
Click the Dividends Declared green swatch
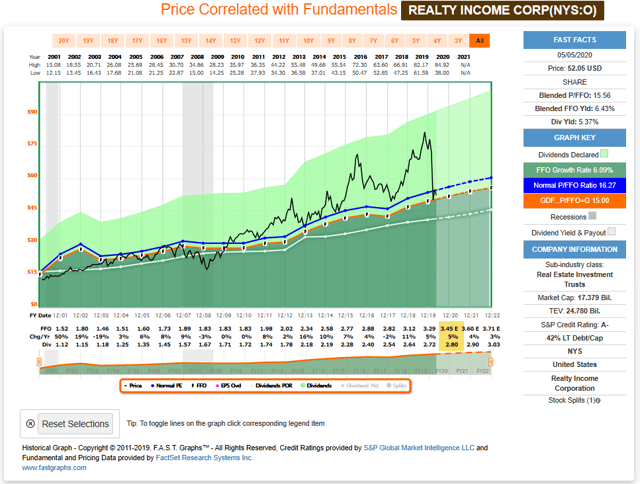(604, 154)
